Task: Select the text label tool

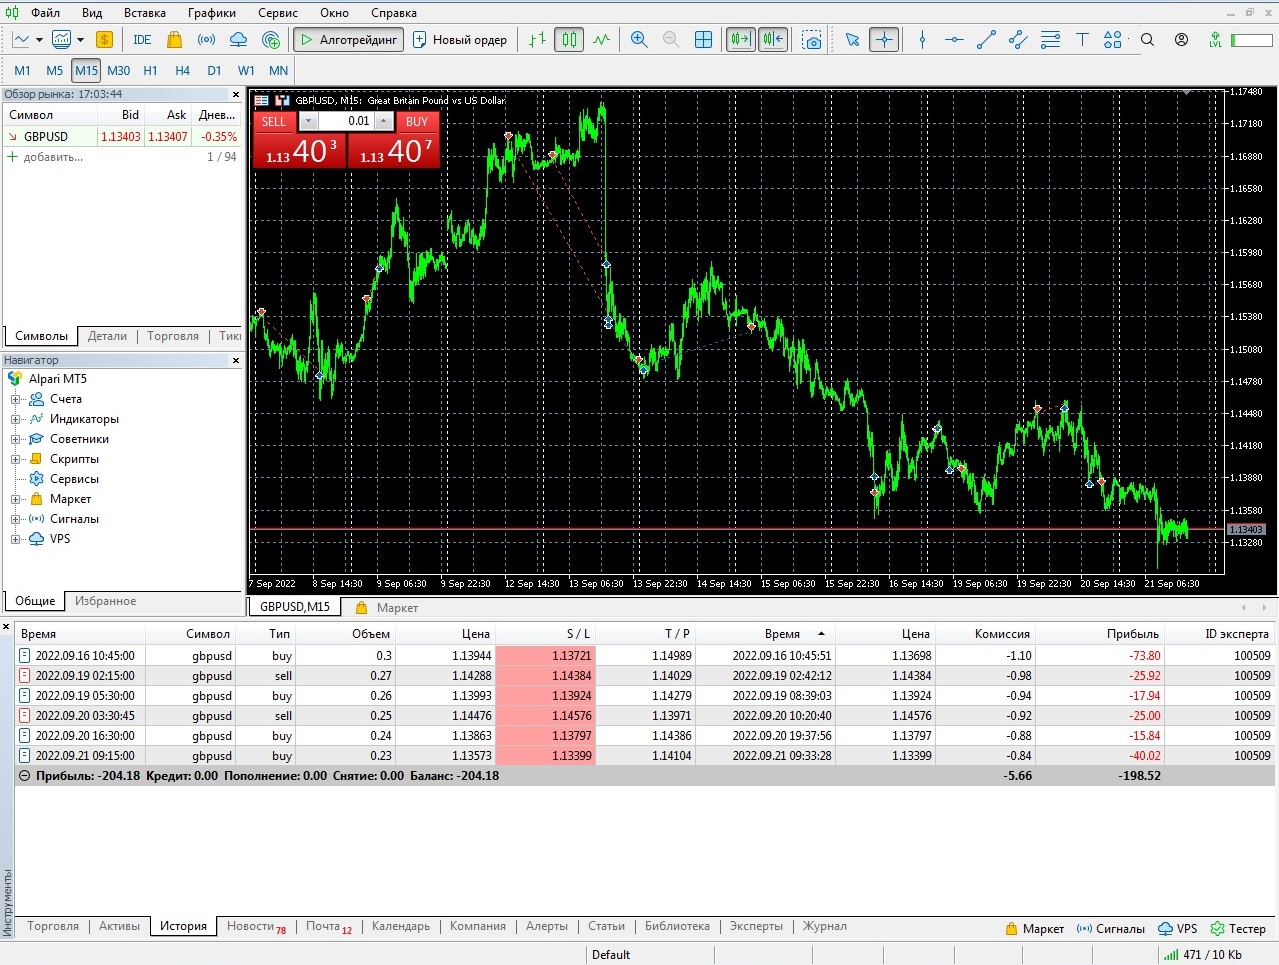Action: (1082, 40)
